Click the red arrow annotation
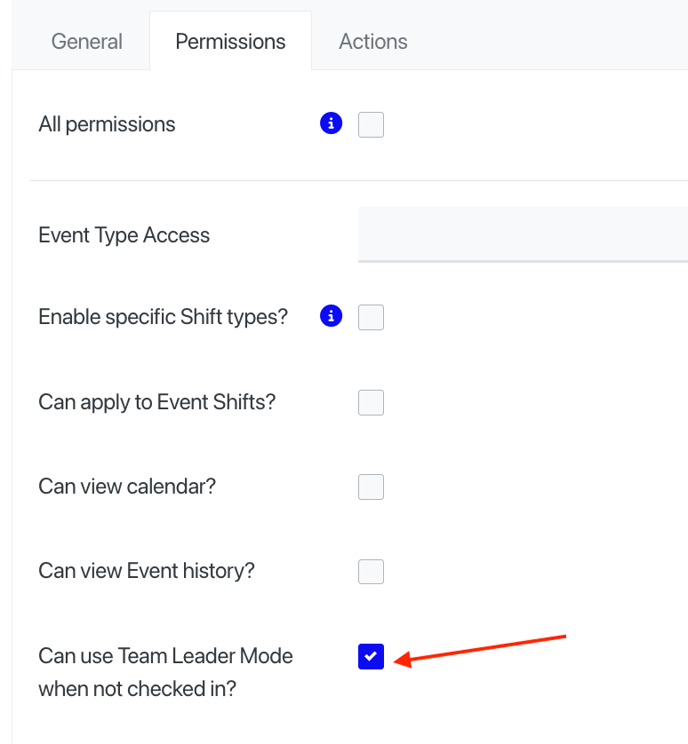Image resolution: width=688 pixels, height=744 pixels. pyautogui.click(x=480, y=651)
